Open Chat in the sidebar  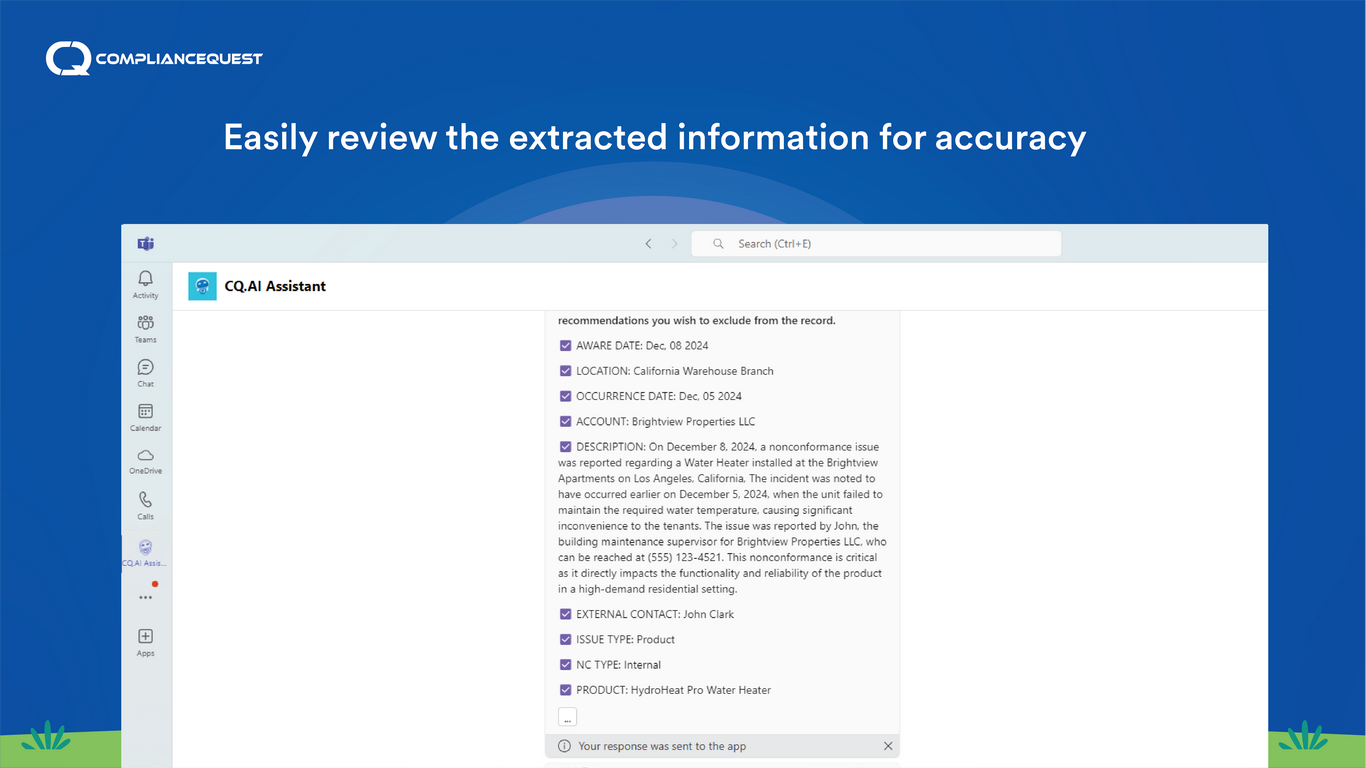pos(146,373)
